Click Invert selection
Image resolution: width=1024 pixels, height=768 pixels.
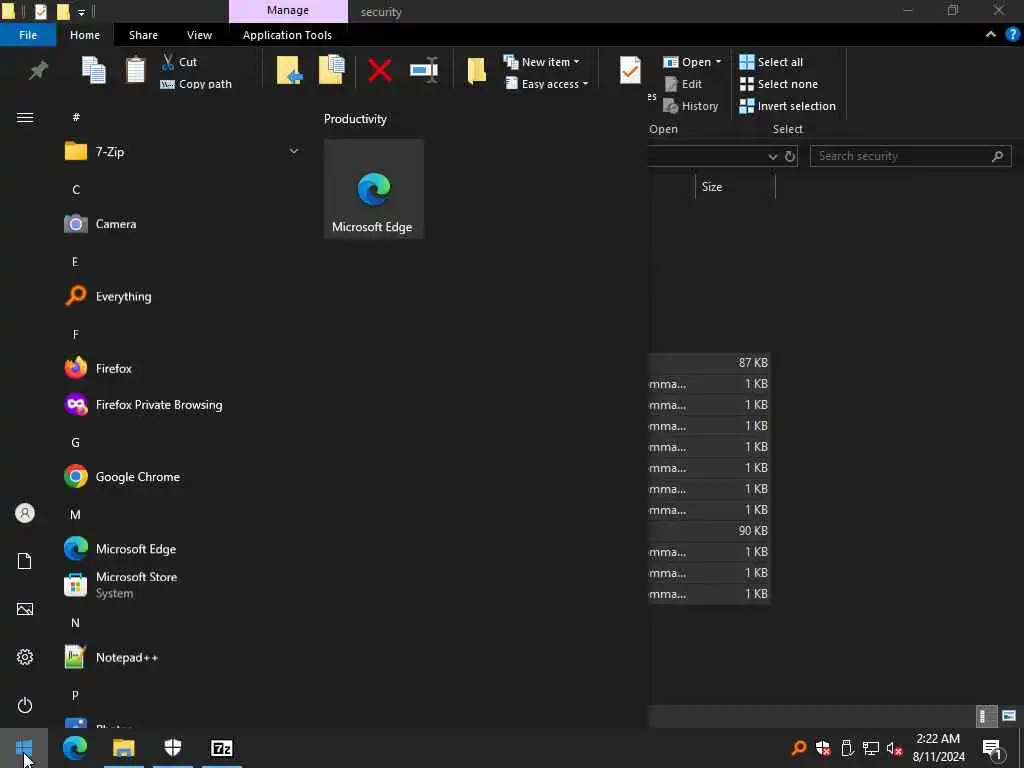pos(788,106)
